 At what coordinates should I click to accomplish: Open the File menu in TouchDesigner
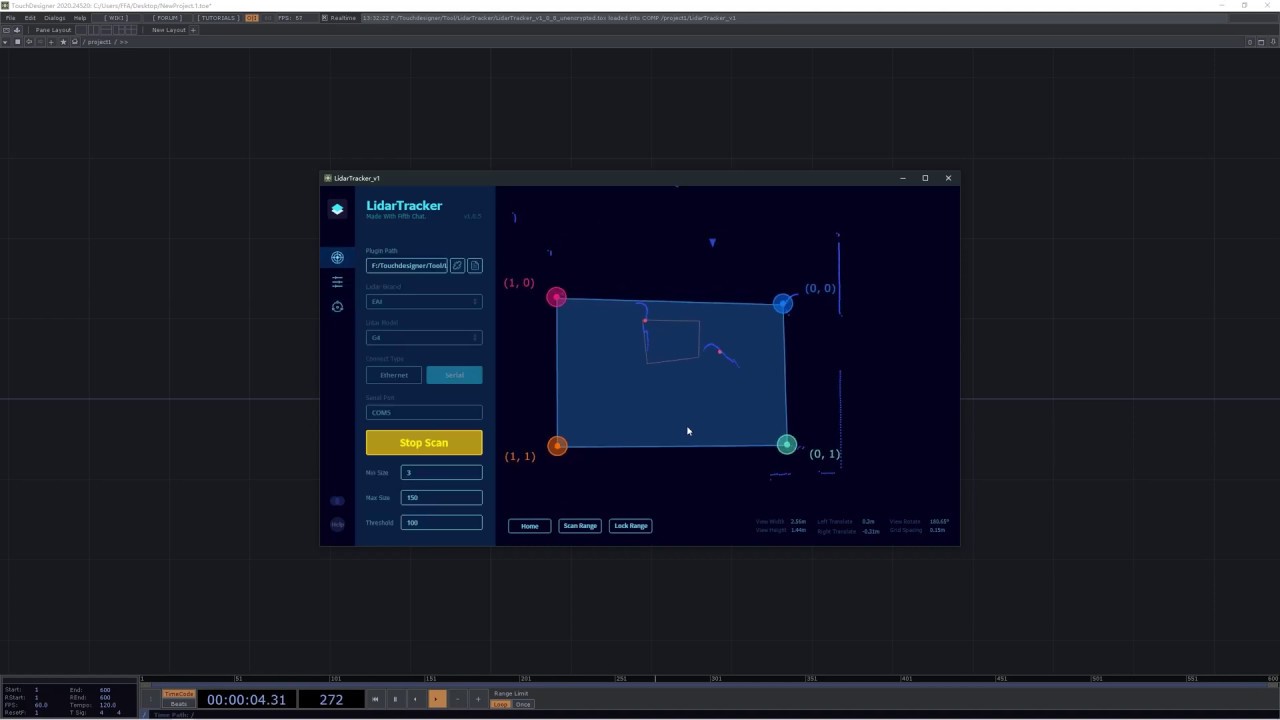pos(11,18)
